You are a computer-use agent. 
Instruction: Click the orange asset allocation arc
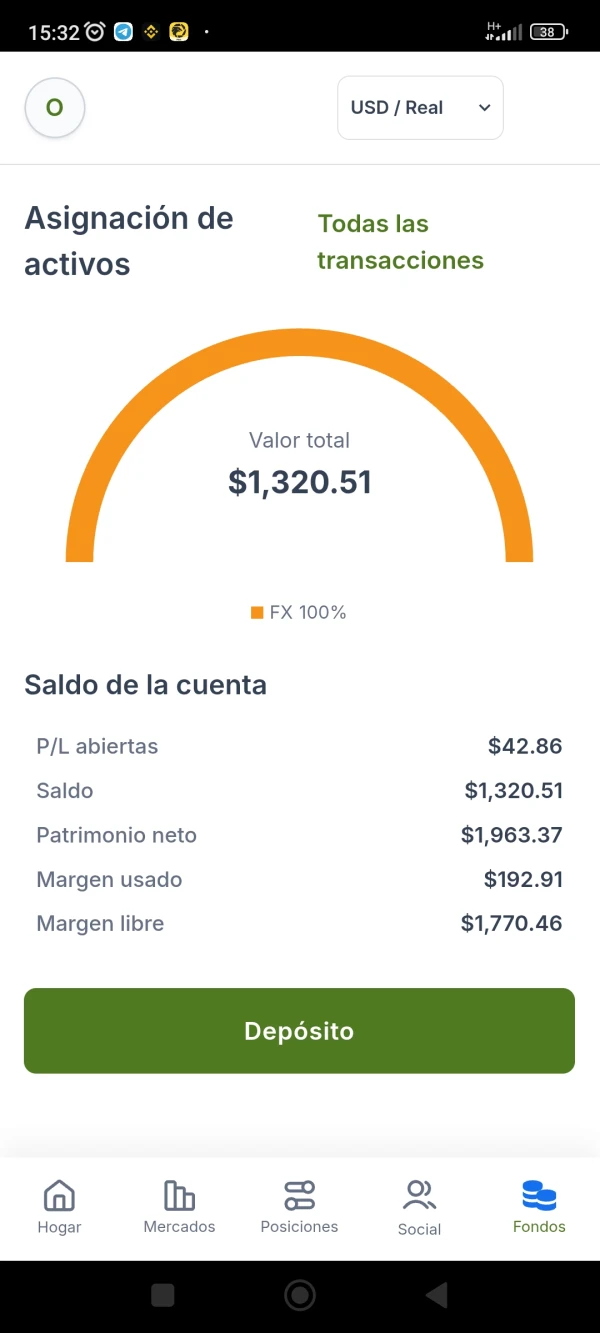(x=299, y=343)
